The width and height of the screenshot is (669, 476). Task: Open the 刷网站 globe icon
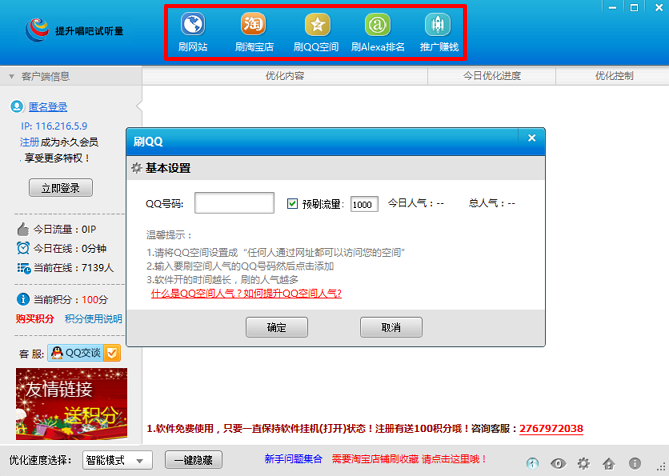(193, 24)
